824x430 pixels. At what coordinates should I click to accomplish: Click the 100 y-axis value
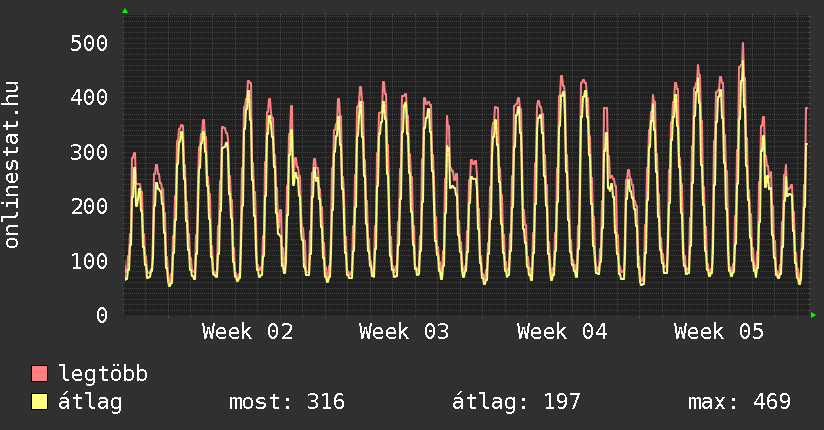89,261
